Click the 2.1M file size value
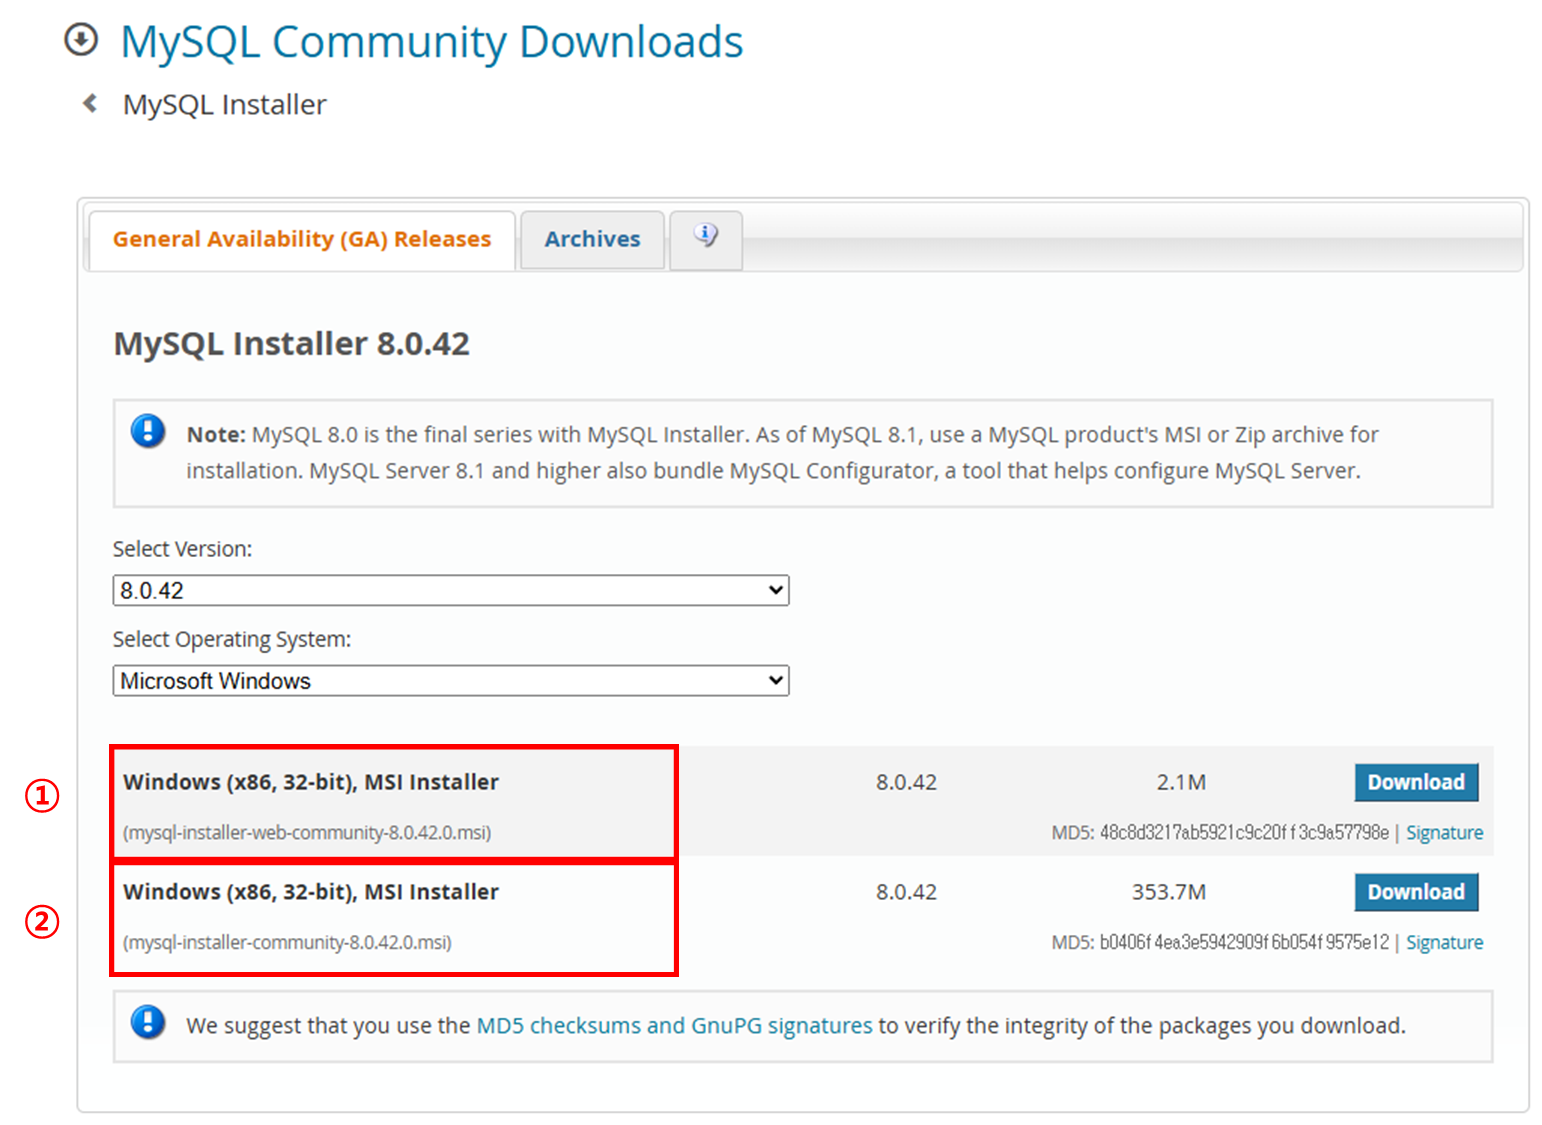 coord(1181,782)
